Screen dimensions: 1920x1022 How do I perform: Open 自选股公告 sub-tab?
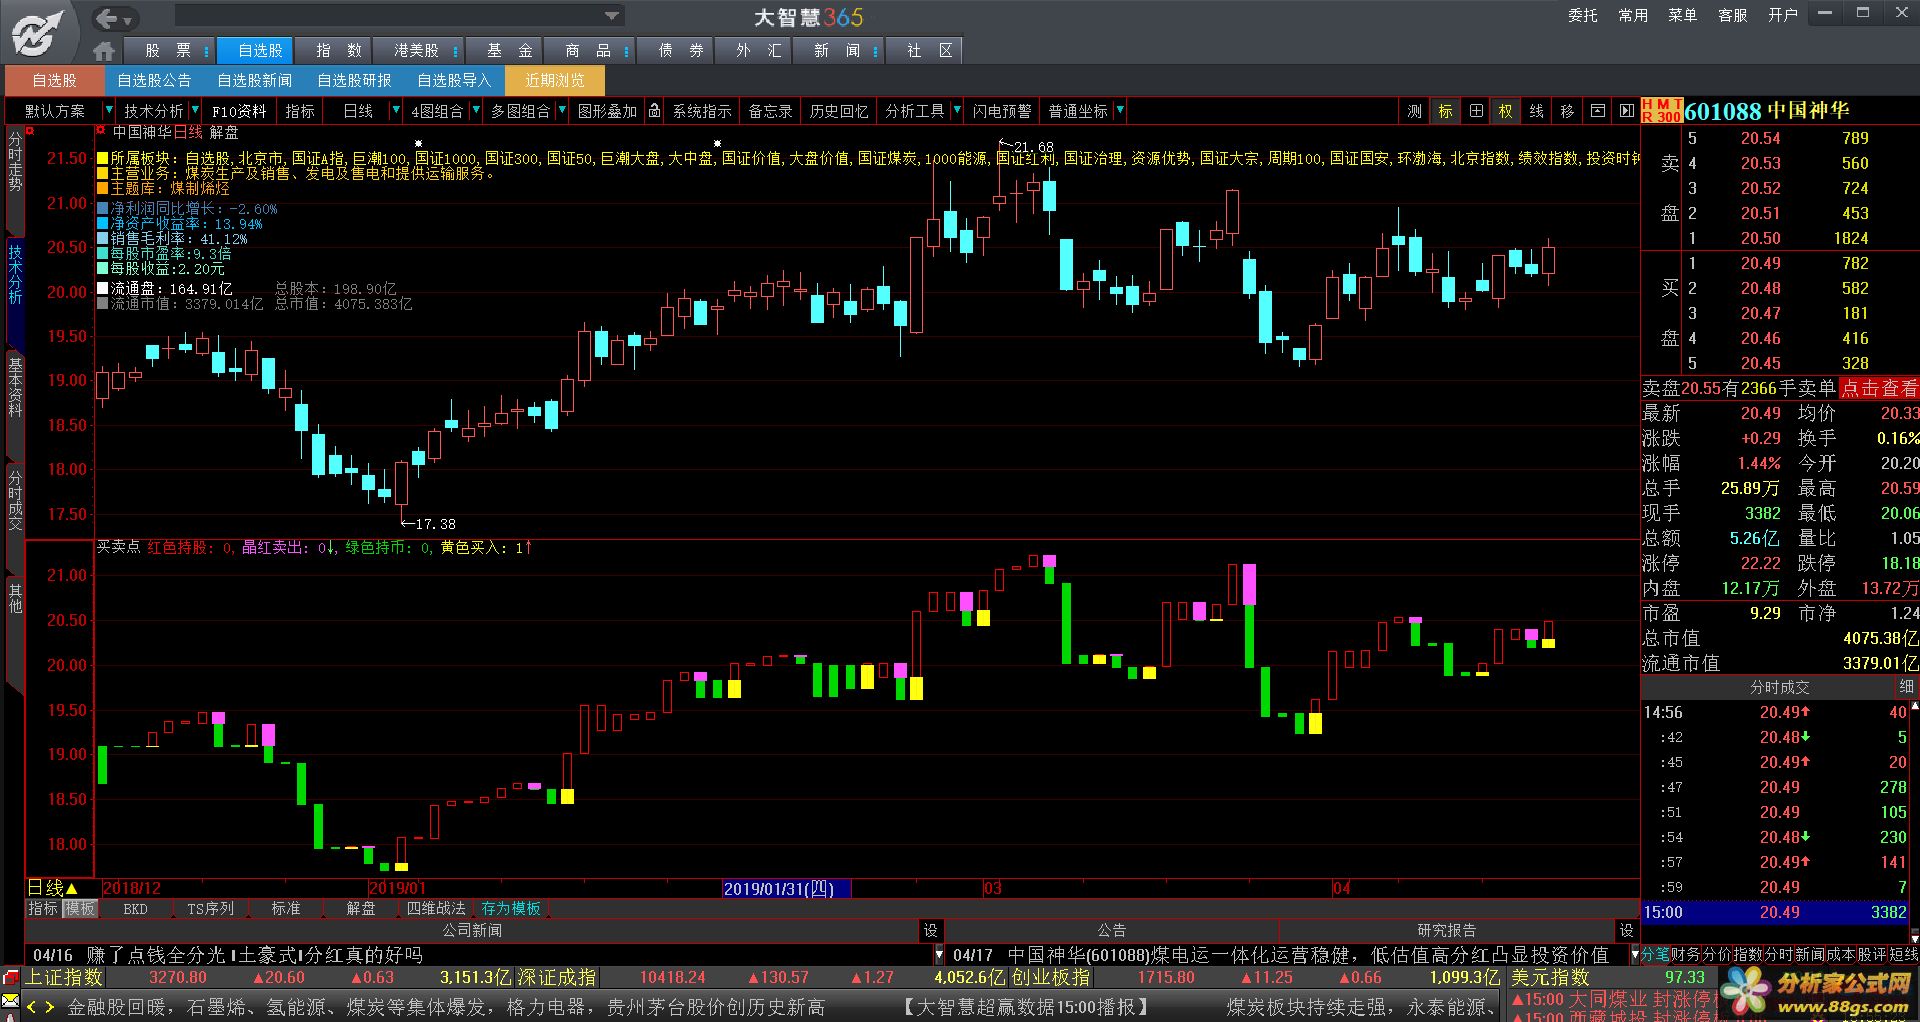click(x=154, y=80)
